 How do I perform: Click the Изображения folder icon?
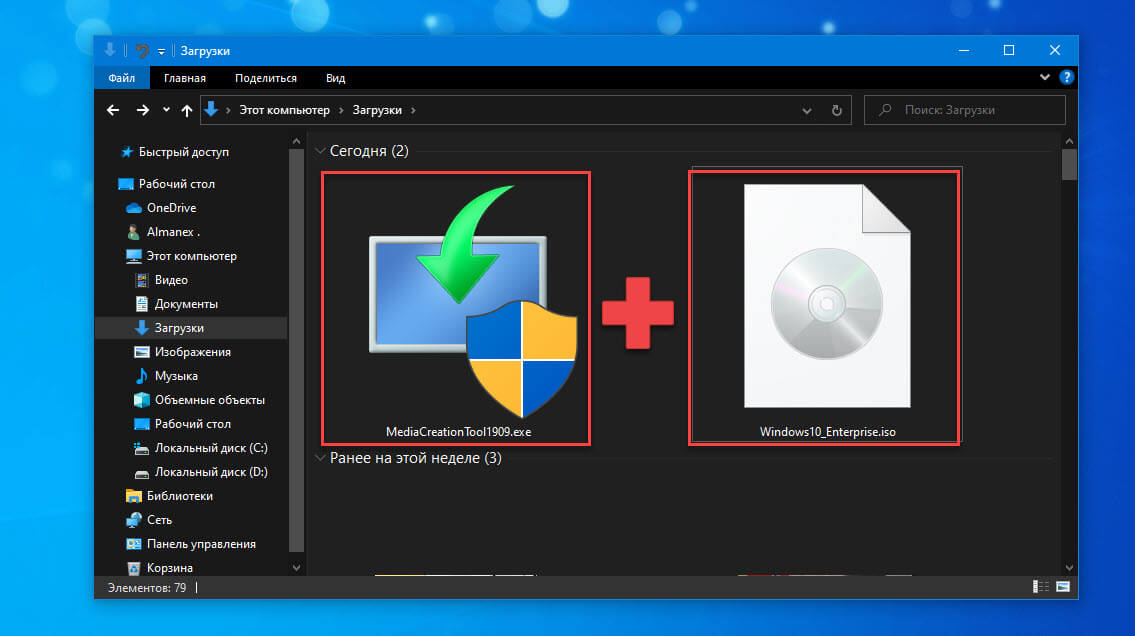click(x=142, y=352)
